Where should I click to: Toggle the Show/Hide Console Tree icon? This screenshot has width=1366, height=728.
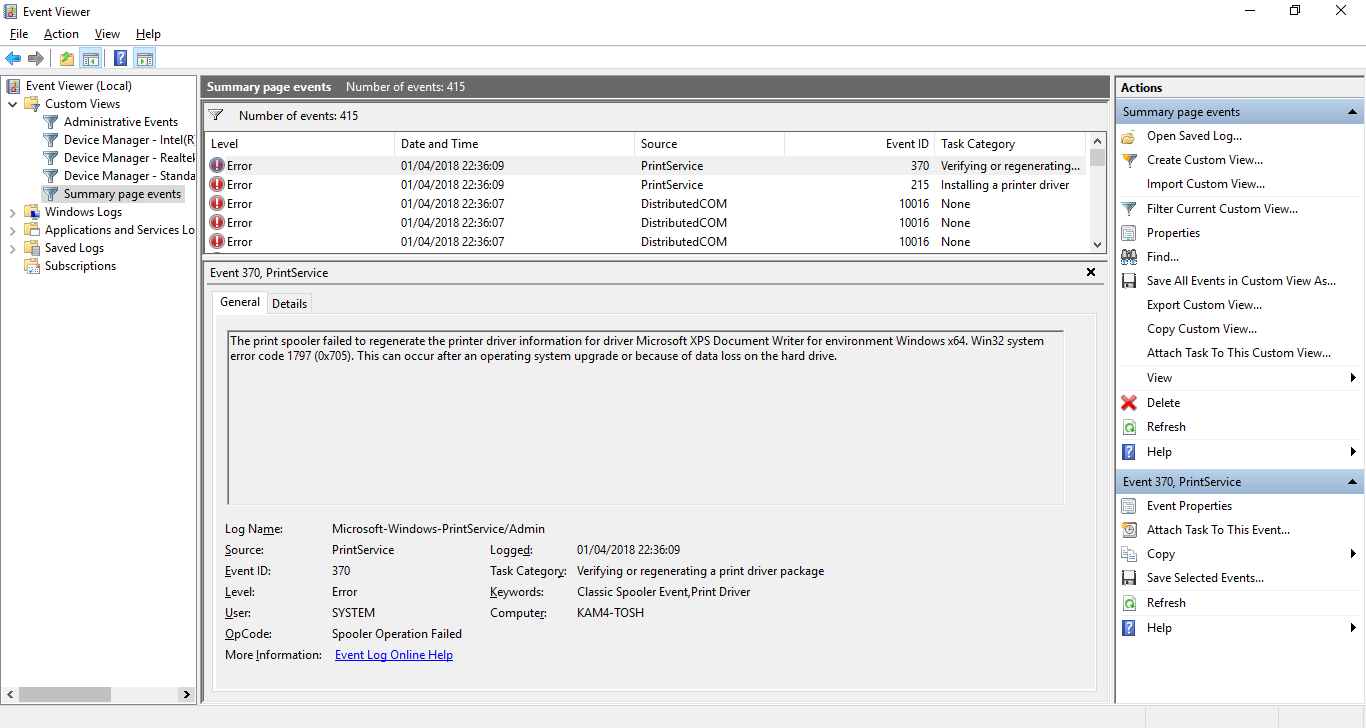coord(91,58)
